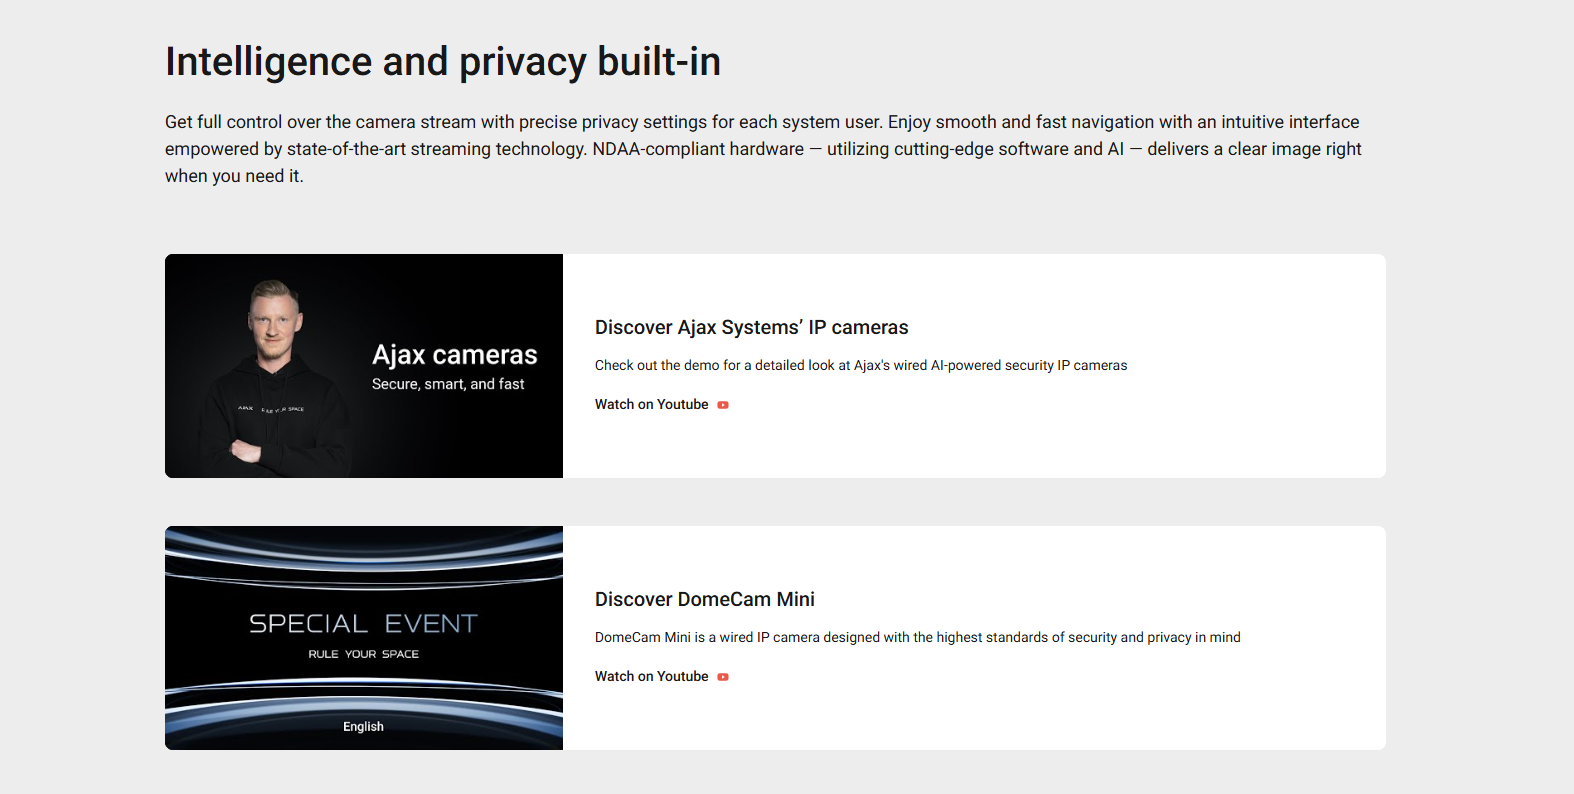The height and width of the screenshot is (794, 1574).
Task: Click the 'Discover Ajax Systems' IP cameras' title
Action: coord(751,327)
